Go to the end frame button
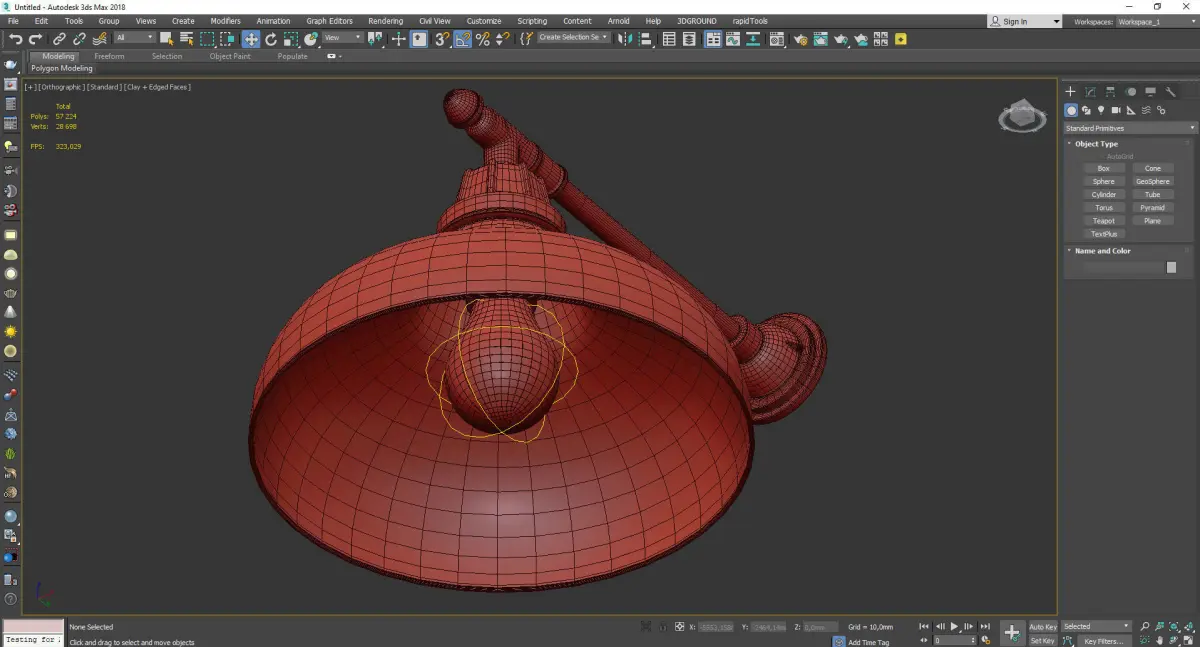Viewport: 1200px width, 647px height. click(x=986, y=626)
